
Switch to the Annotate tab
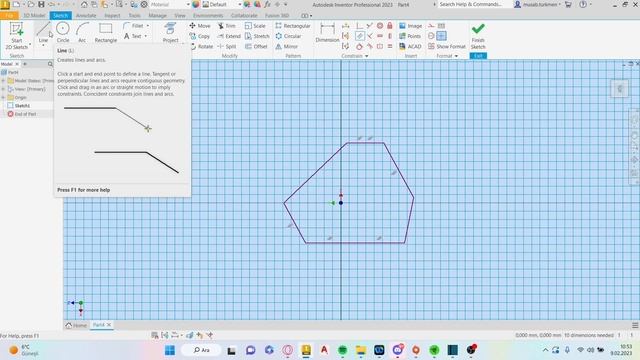click(x=86, y=16)
